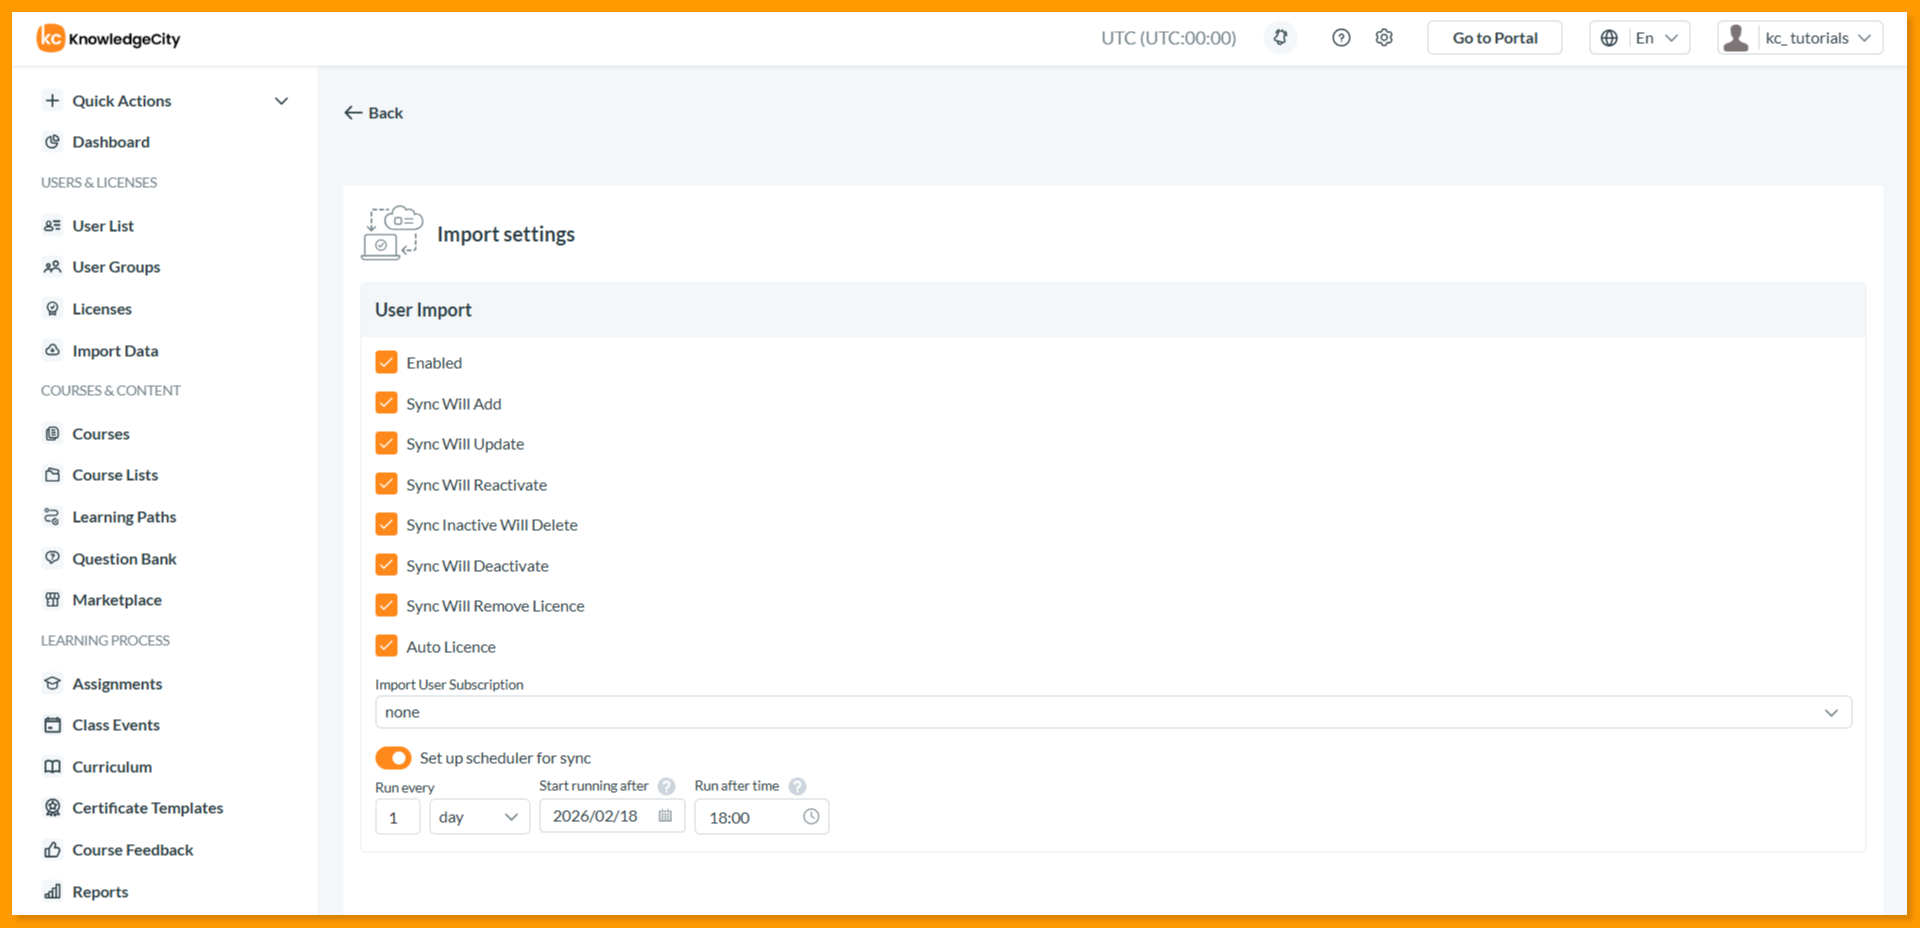This screenshot has height=928, width=1920.
Task: Open the day interval dropdown
Action: point(479,817)
